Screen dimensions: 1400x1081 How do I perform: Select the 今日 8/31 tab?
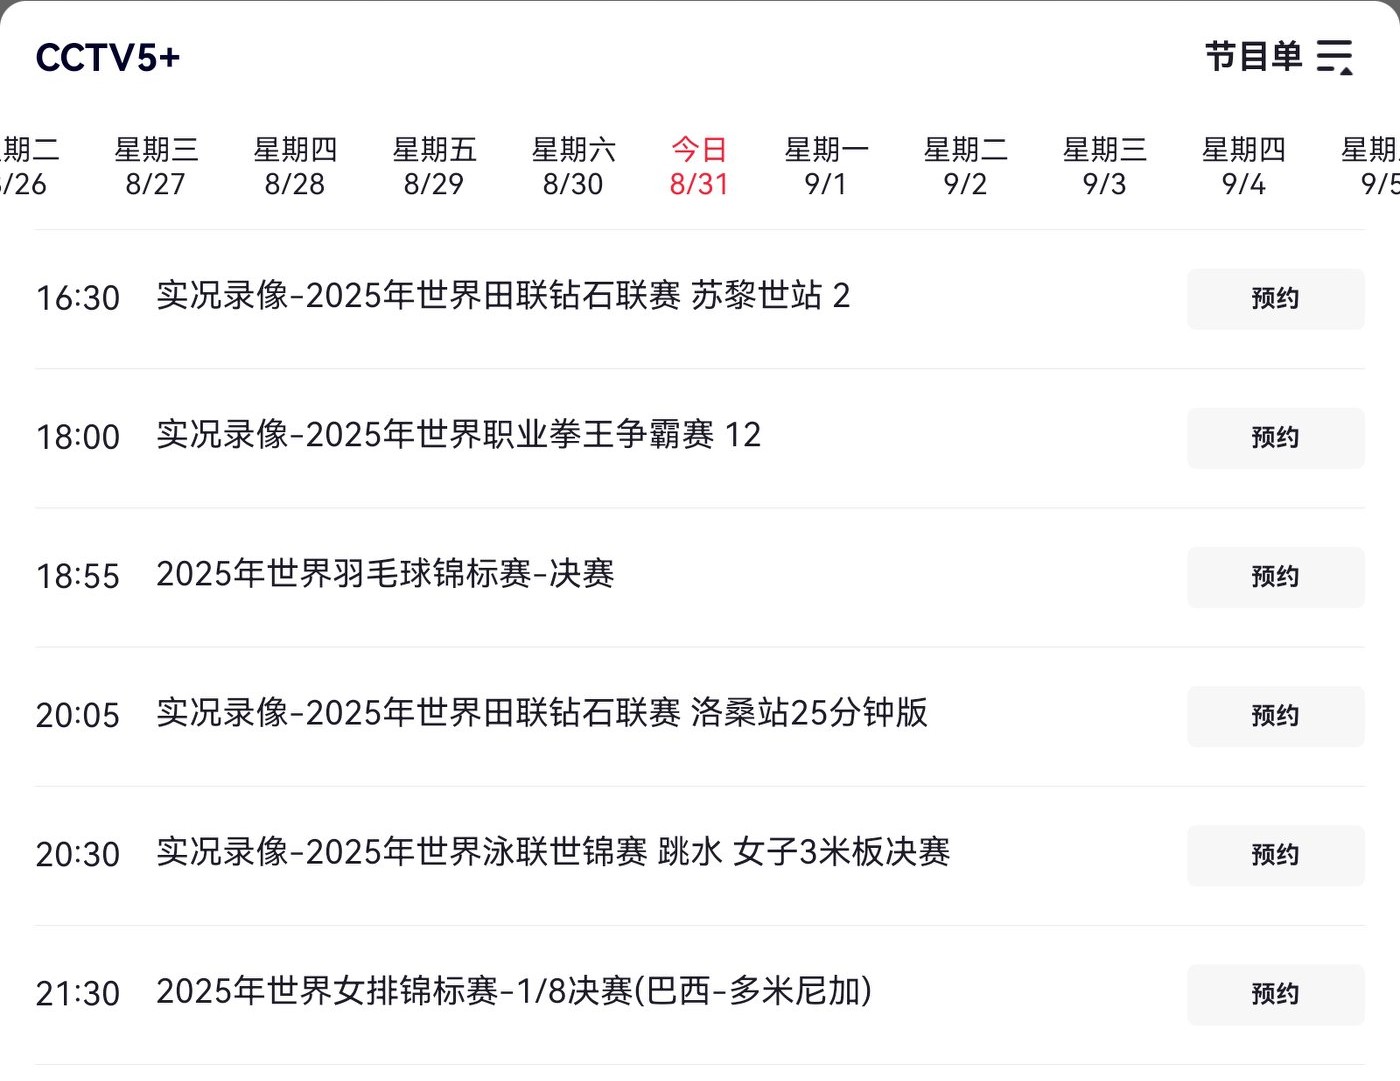coord(699,167)
